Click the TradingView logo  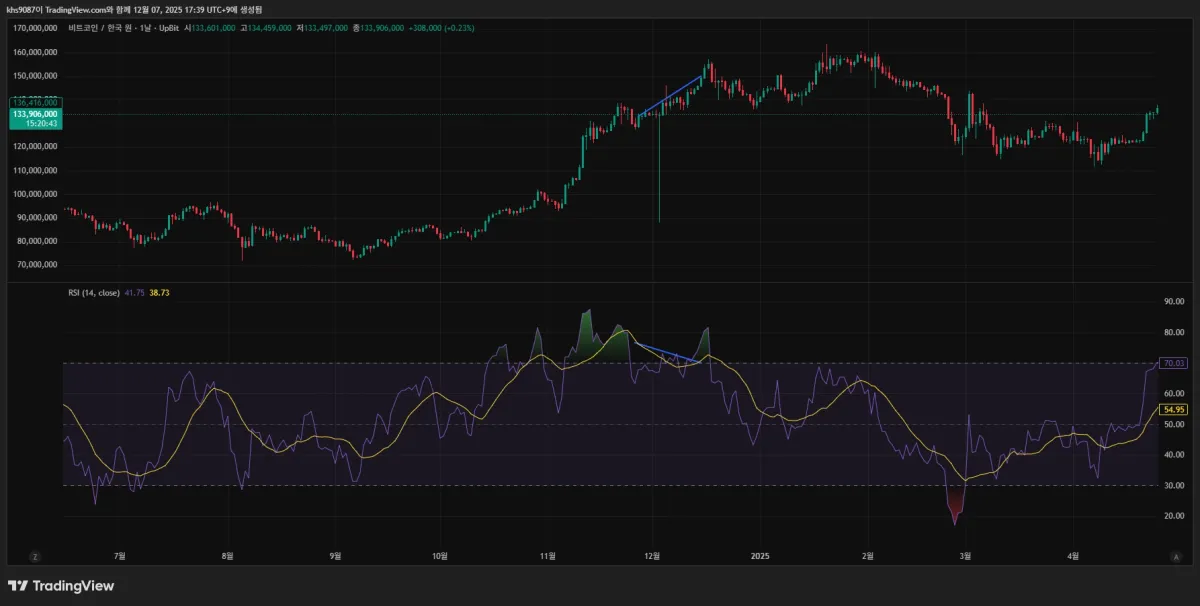(61, 586)
